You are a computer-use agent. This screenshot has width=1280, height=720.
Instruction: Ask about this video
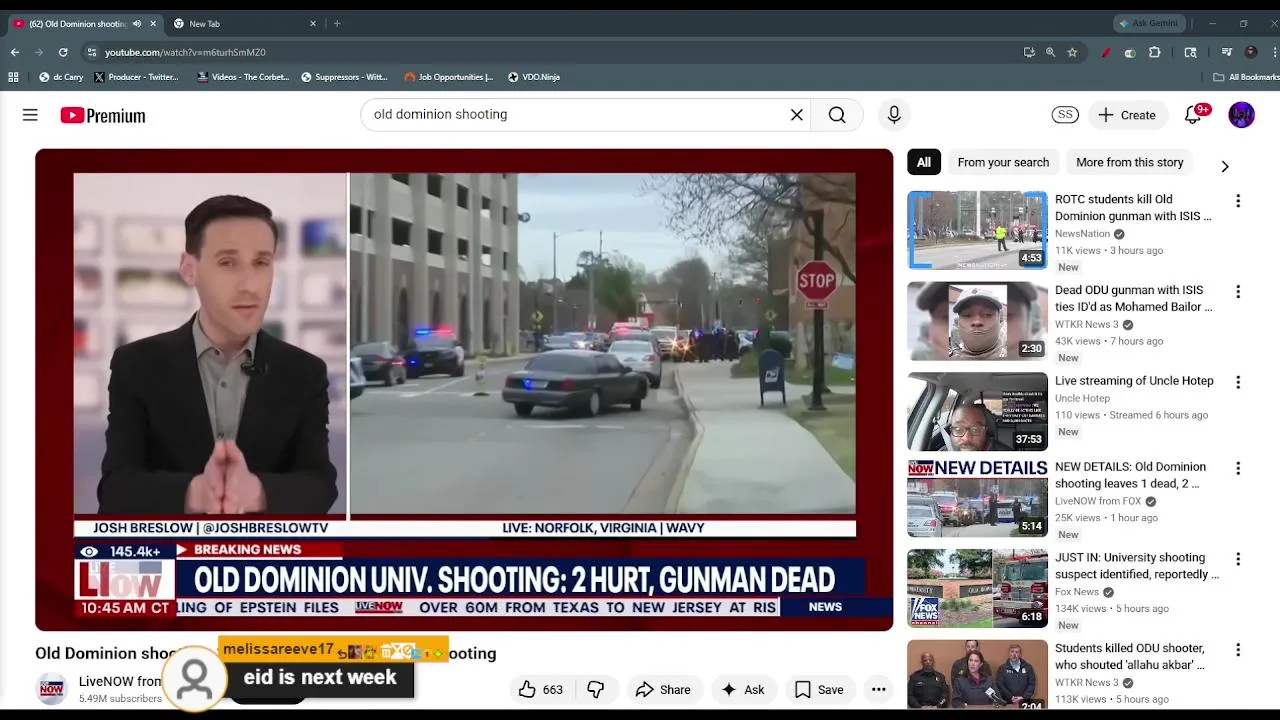[x=742, y=689]
